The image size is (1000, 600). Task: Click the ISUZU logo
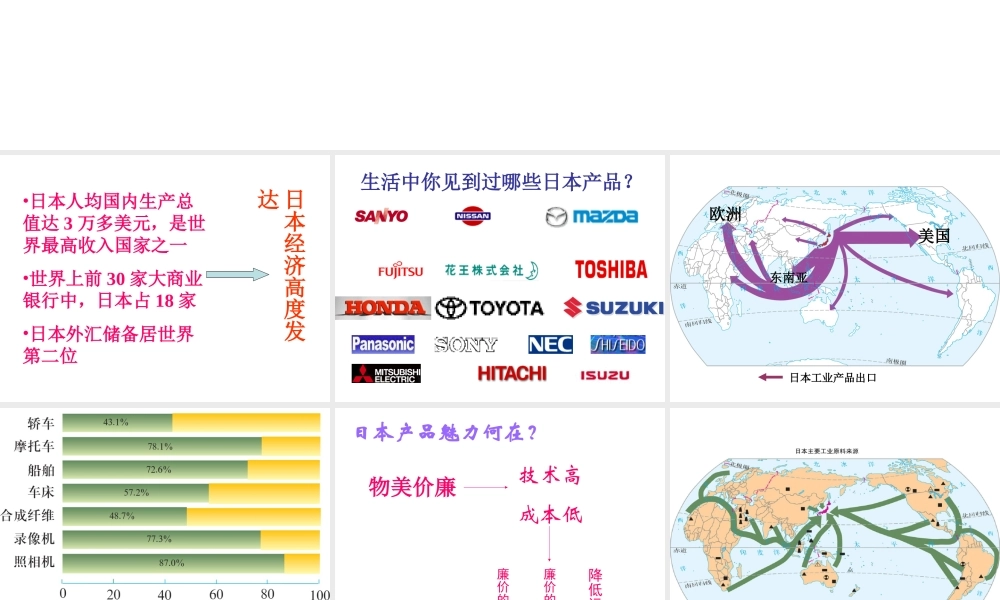tap(605, 375)
